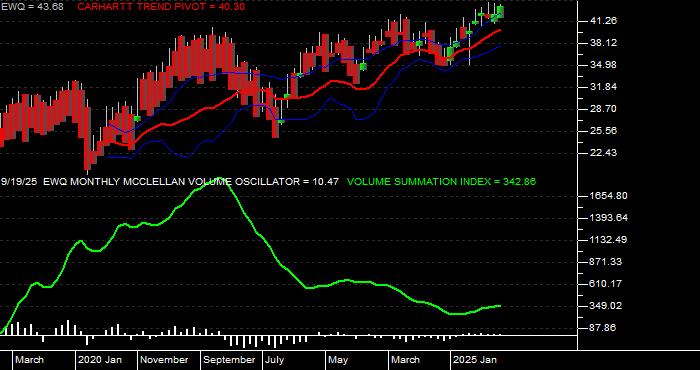This screenshot has height=370, width=700.
Task: Click the EWQ = 43.68 price label
Action: click(x=32, y=7)
